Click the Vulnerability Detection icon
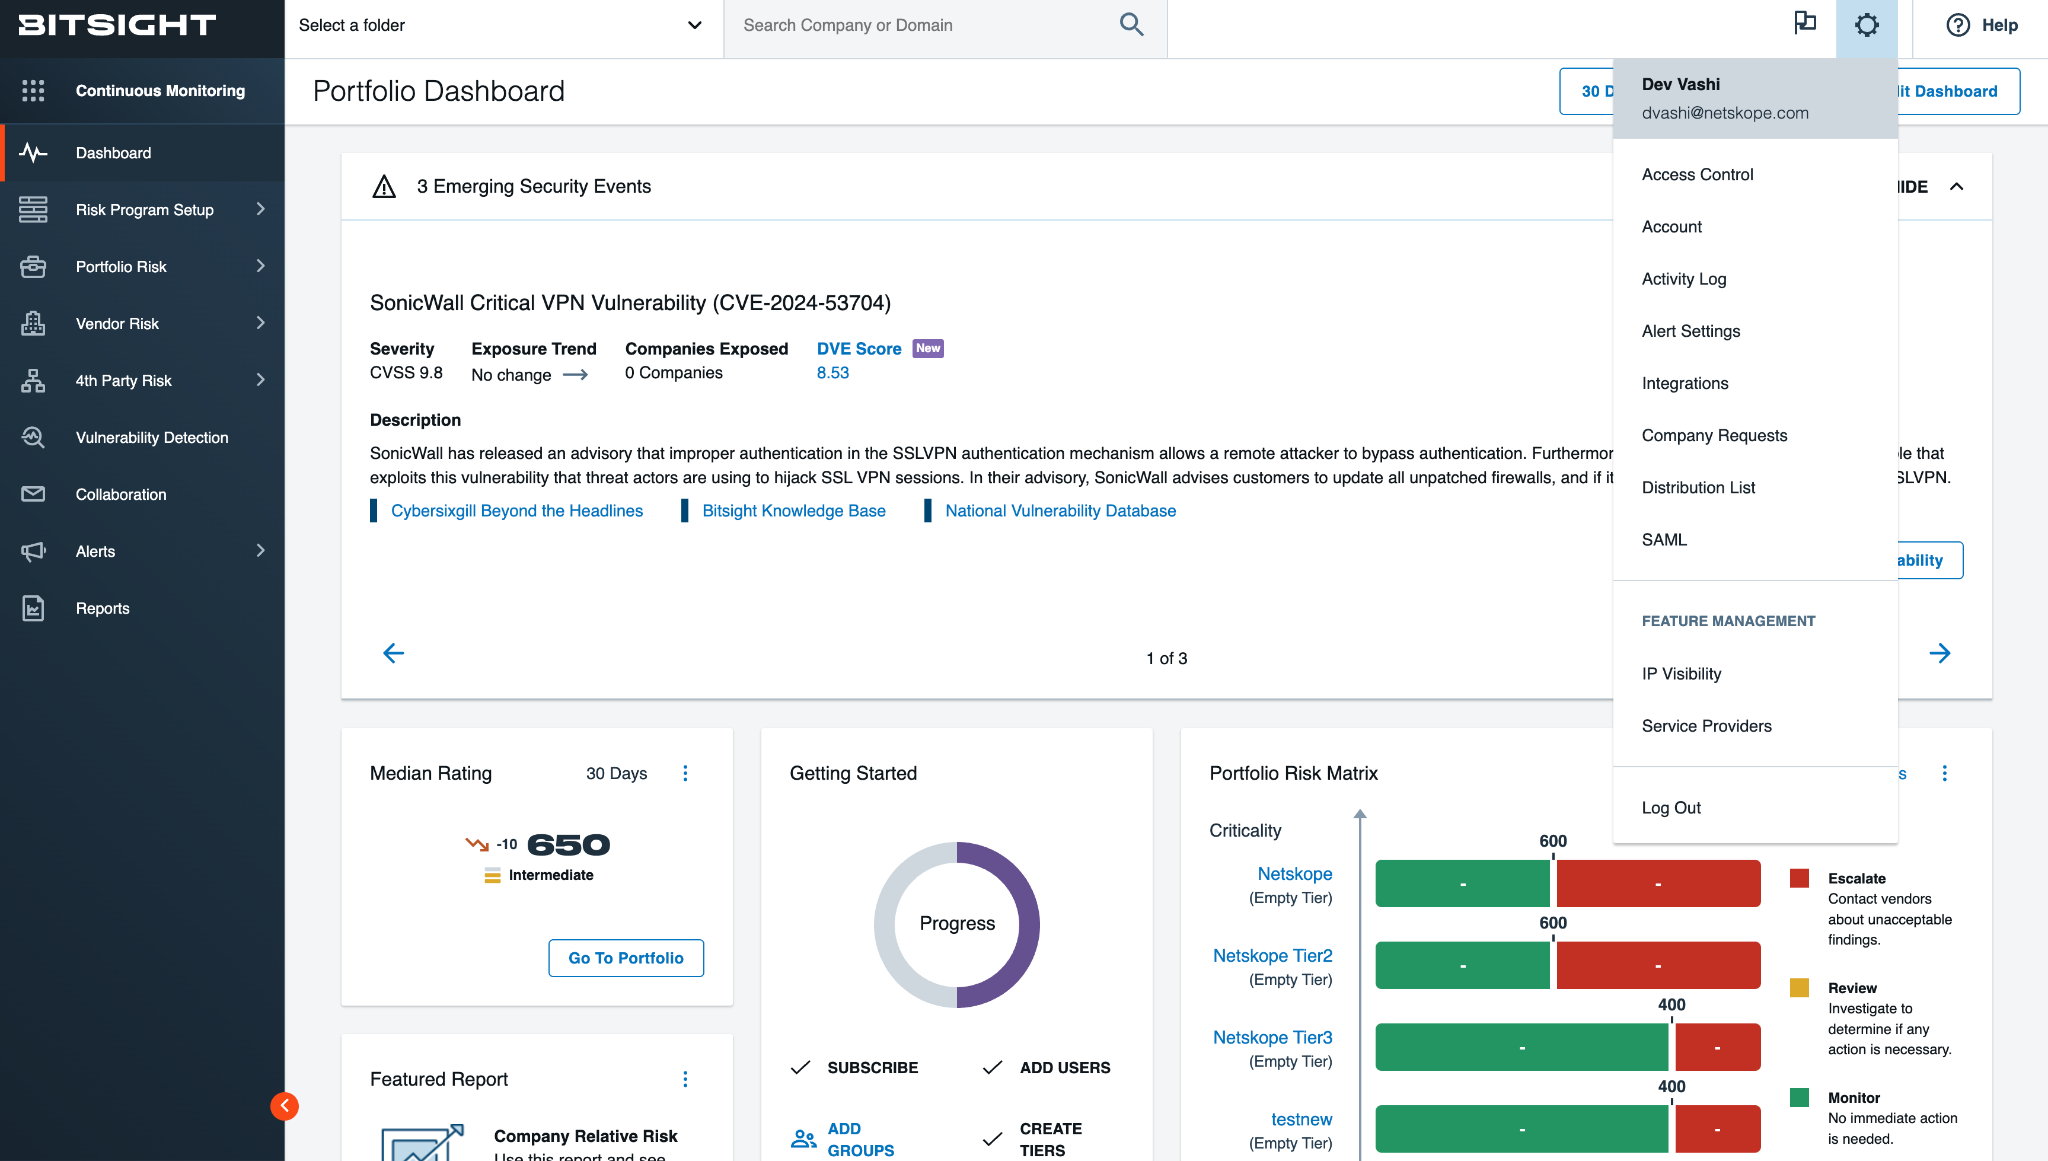 click(33, 437)
